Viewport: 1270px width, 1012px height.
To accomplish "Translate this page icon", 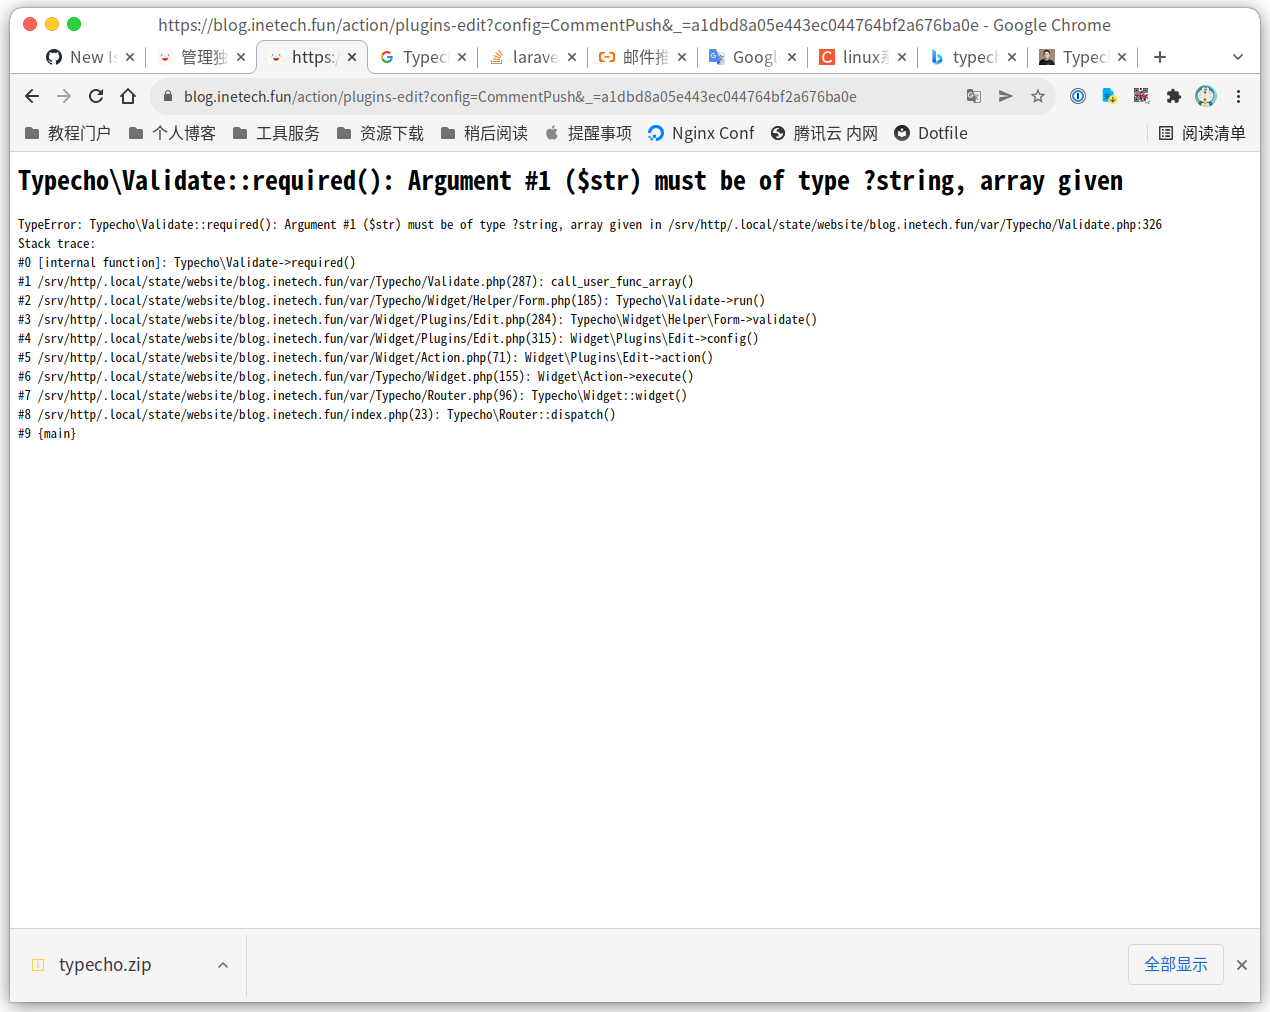I will pos(974,96).
